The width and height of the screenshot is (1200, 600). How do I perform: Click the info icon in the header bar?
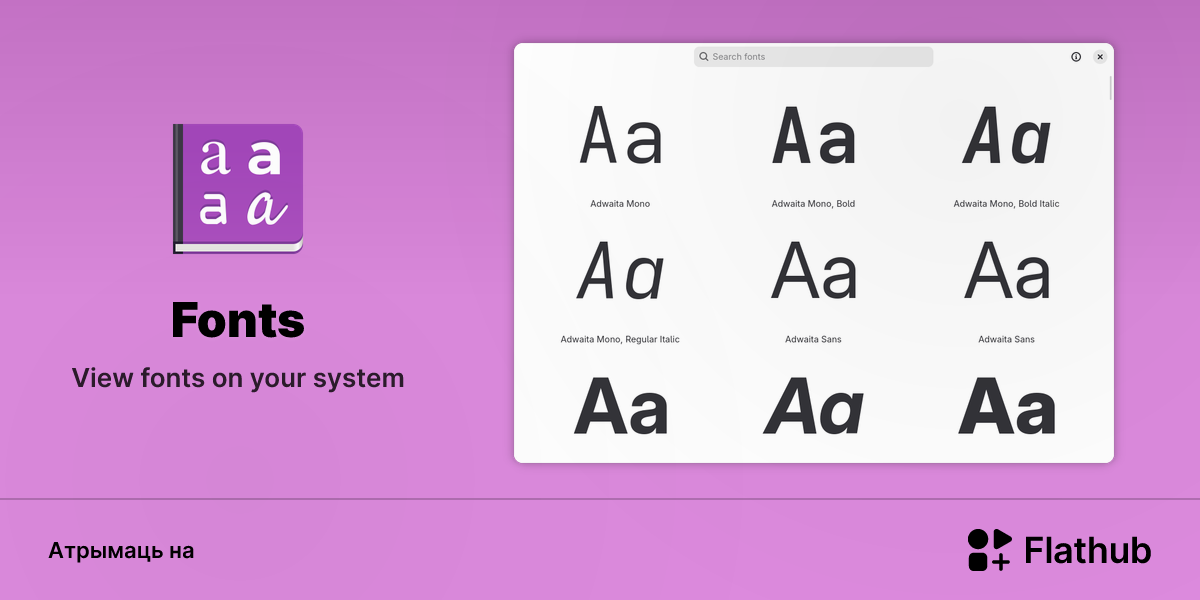[1076, 57]
